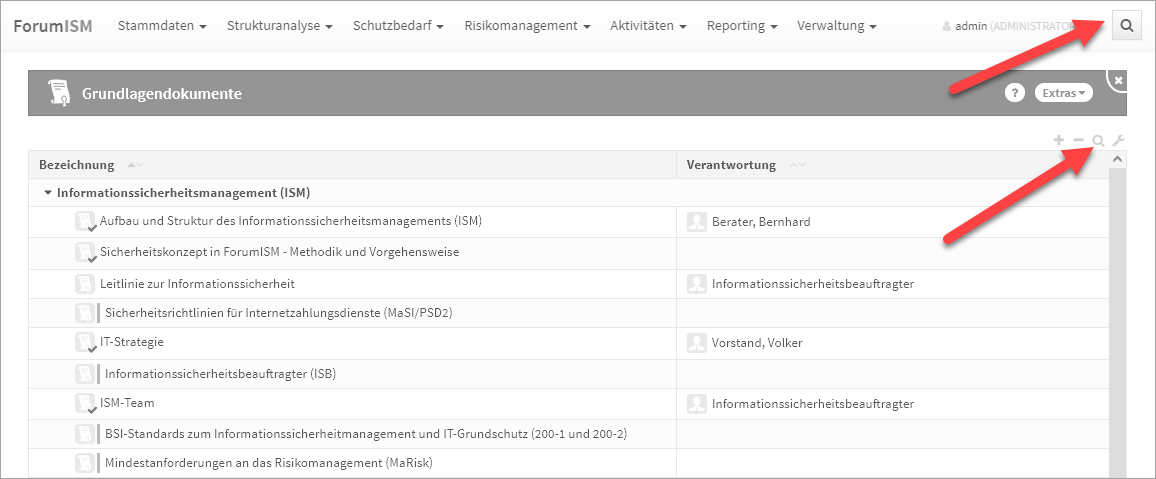Click the ForumISM logo link
This screenshot has height=479, width=1156.
(x=53, y=26)
